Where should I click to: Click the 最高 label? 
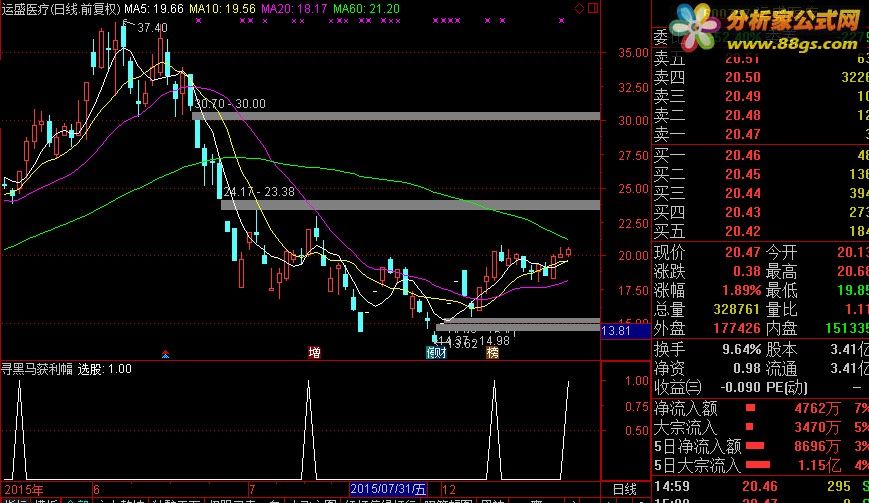[x=781, y=271]
